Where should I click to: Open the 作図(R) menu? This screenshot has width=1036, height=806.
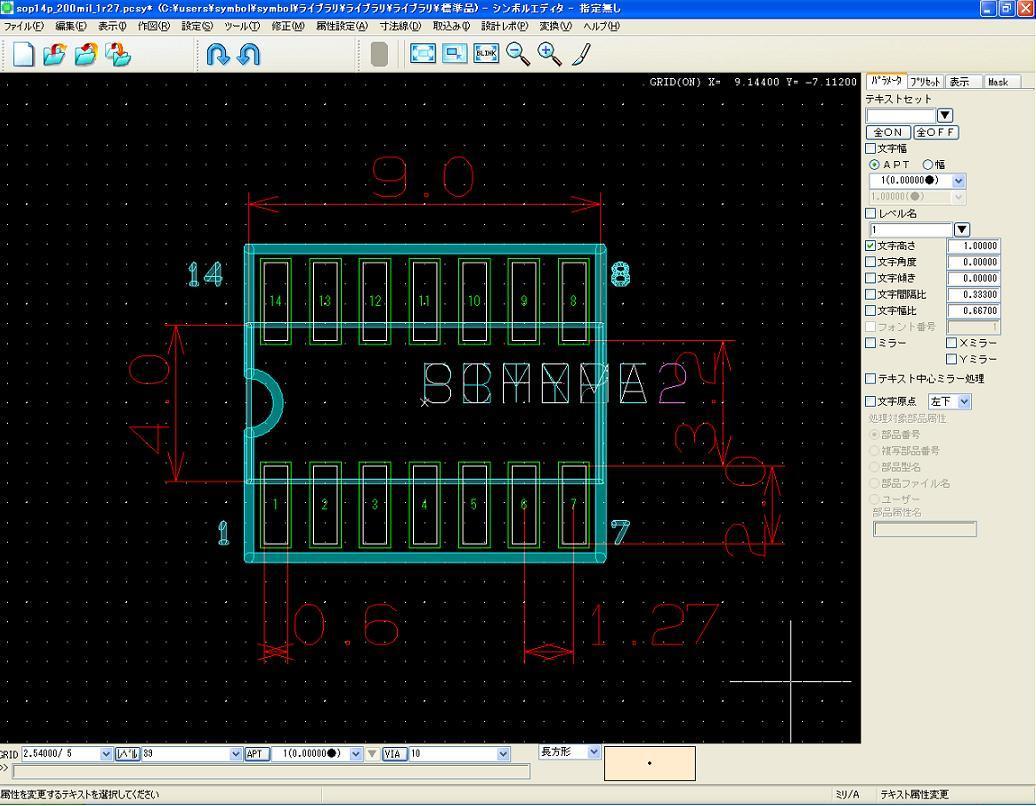point(153,26)
